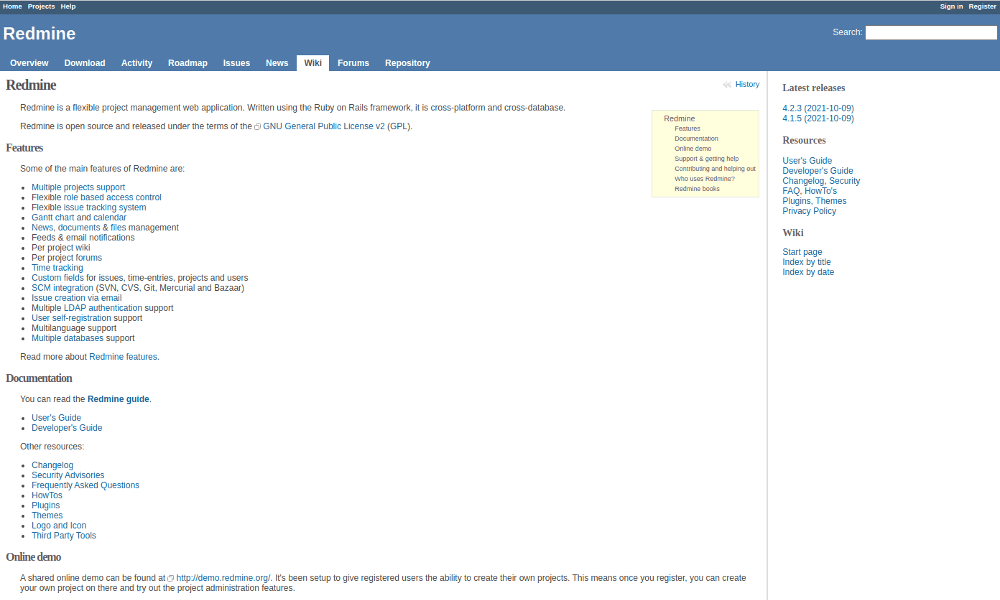Open LDAP authentication link
Screen dimensions: 1000x600
tap(103, 308)
